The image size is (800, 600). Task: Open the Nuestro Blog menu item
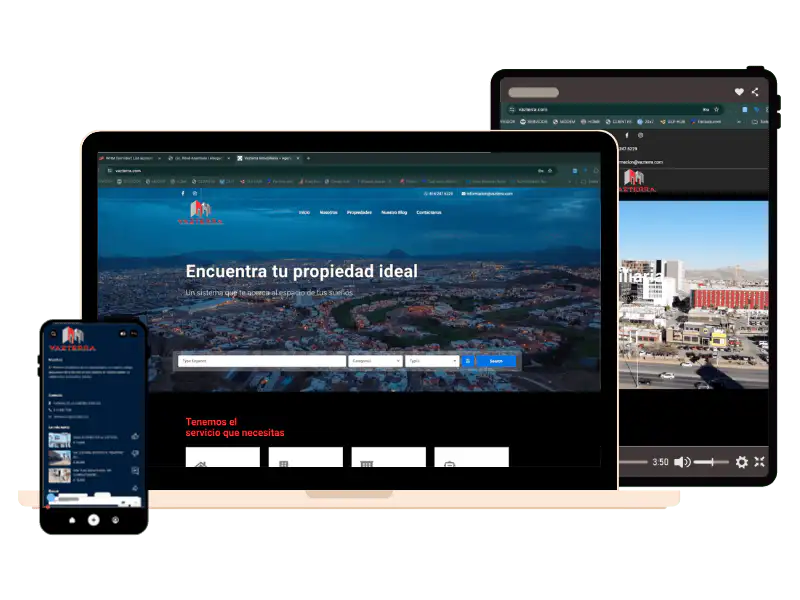(x=394, y=212)
